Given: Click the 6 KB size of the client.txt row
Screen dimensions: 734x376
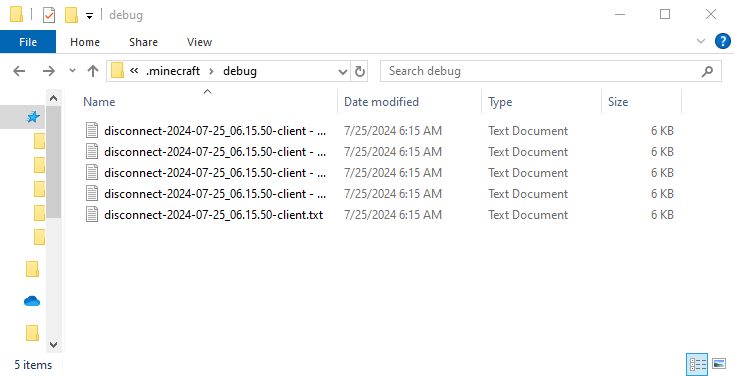Looking at the screenshot, I should pyautogui.click(x=662, y=215).
